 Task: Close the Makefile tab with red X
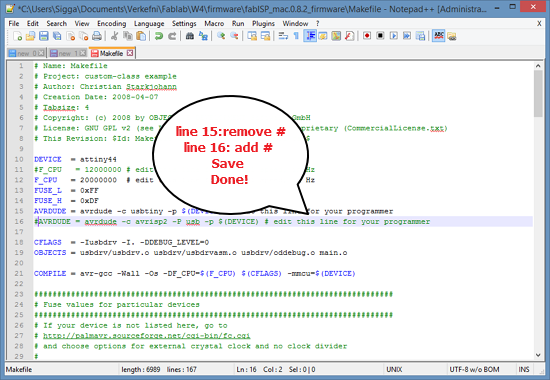coord(130,53)
